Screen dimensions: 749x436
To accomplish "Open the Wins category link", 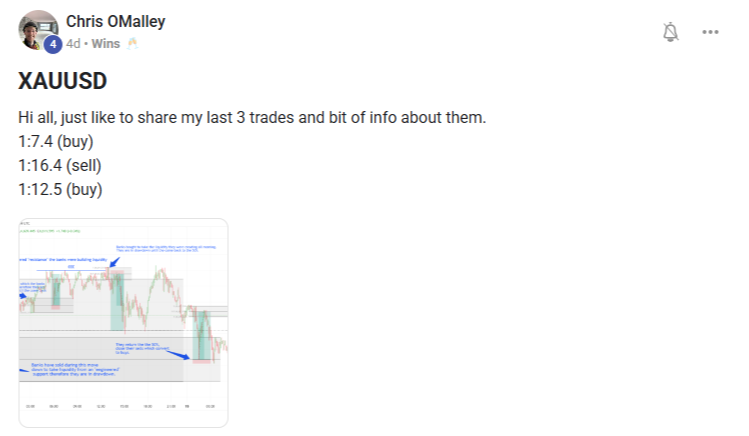I will [106, 44].
